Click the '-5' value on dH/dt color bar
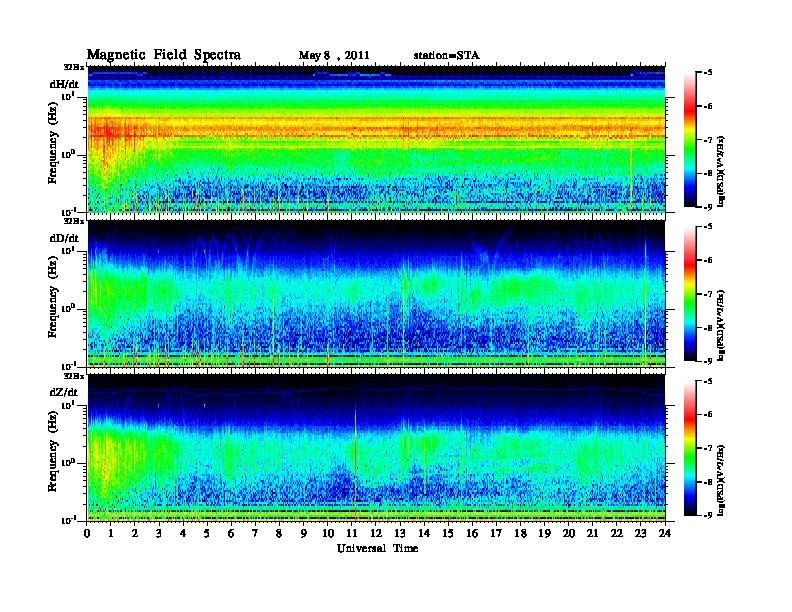The width and height of the screenshot is (792, 612). (707, 73)
